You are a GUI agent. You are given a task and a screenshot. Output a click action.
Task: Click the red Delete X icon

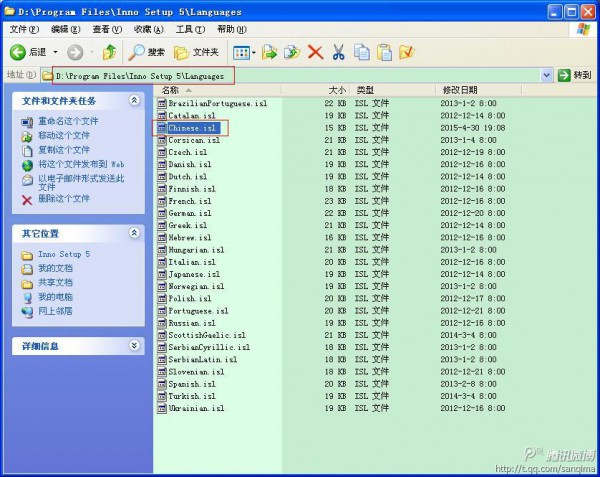315,52
